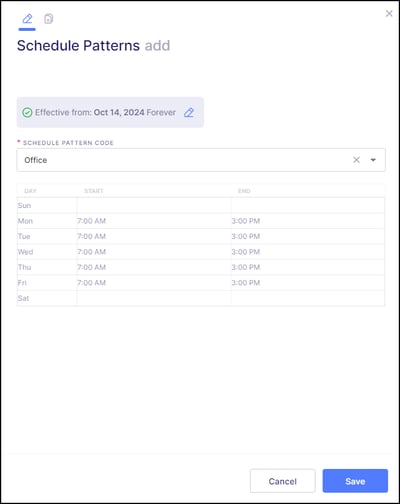This screenshot has width=400, height=504.
Task: Click the empty Saturday end cell
Action: point(308,298)
